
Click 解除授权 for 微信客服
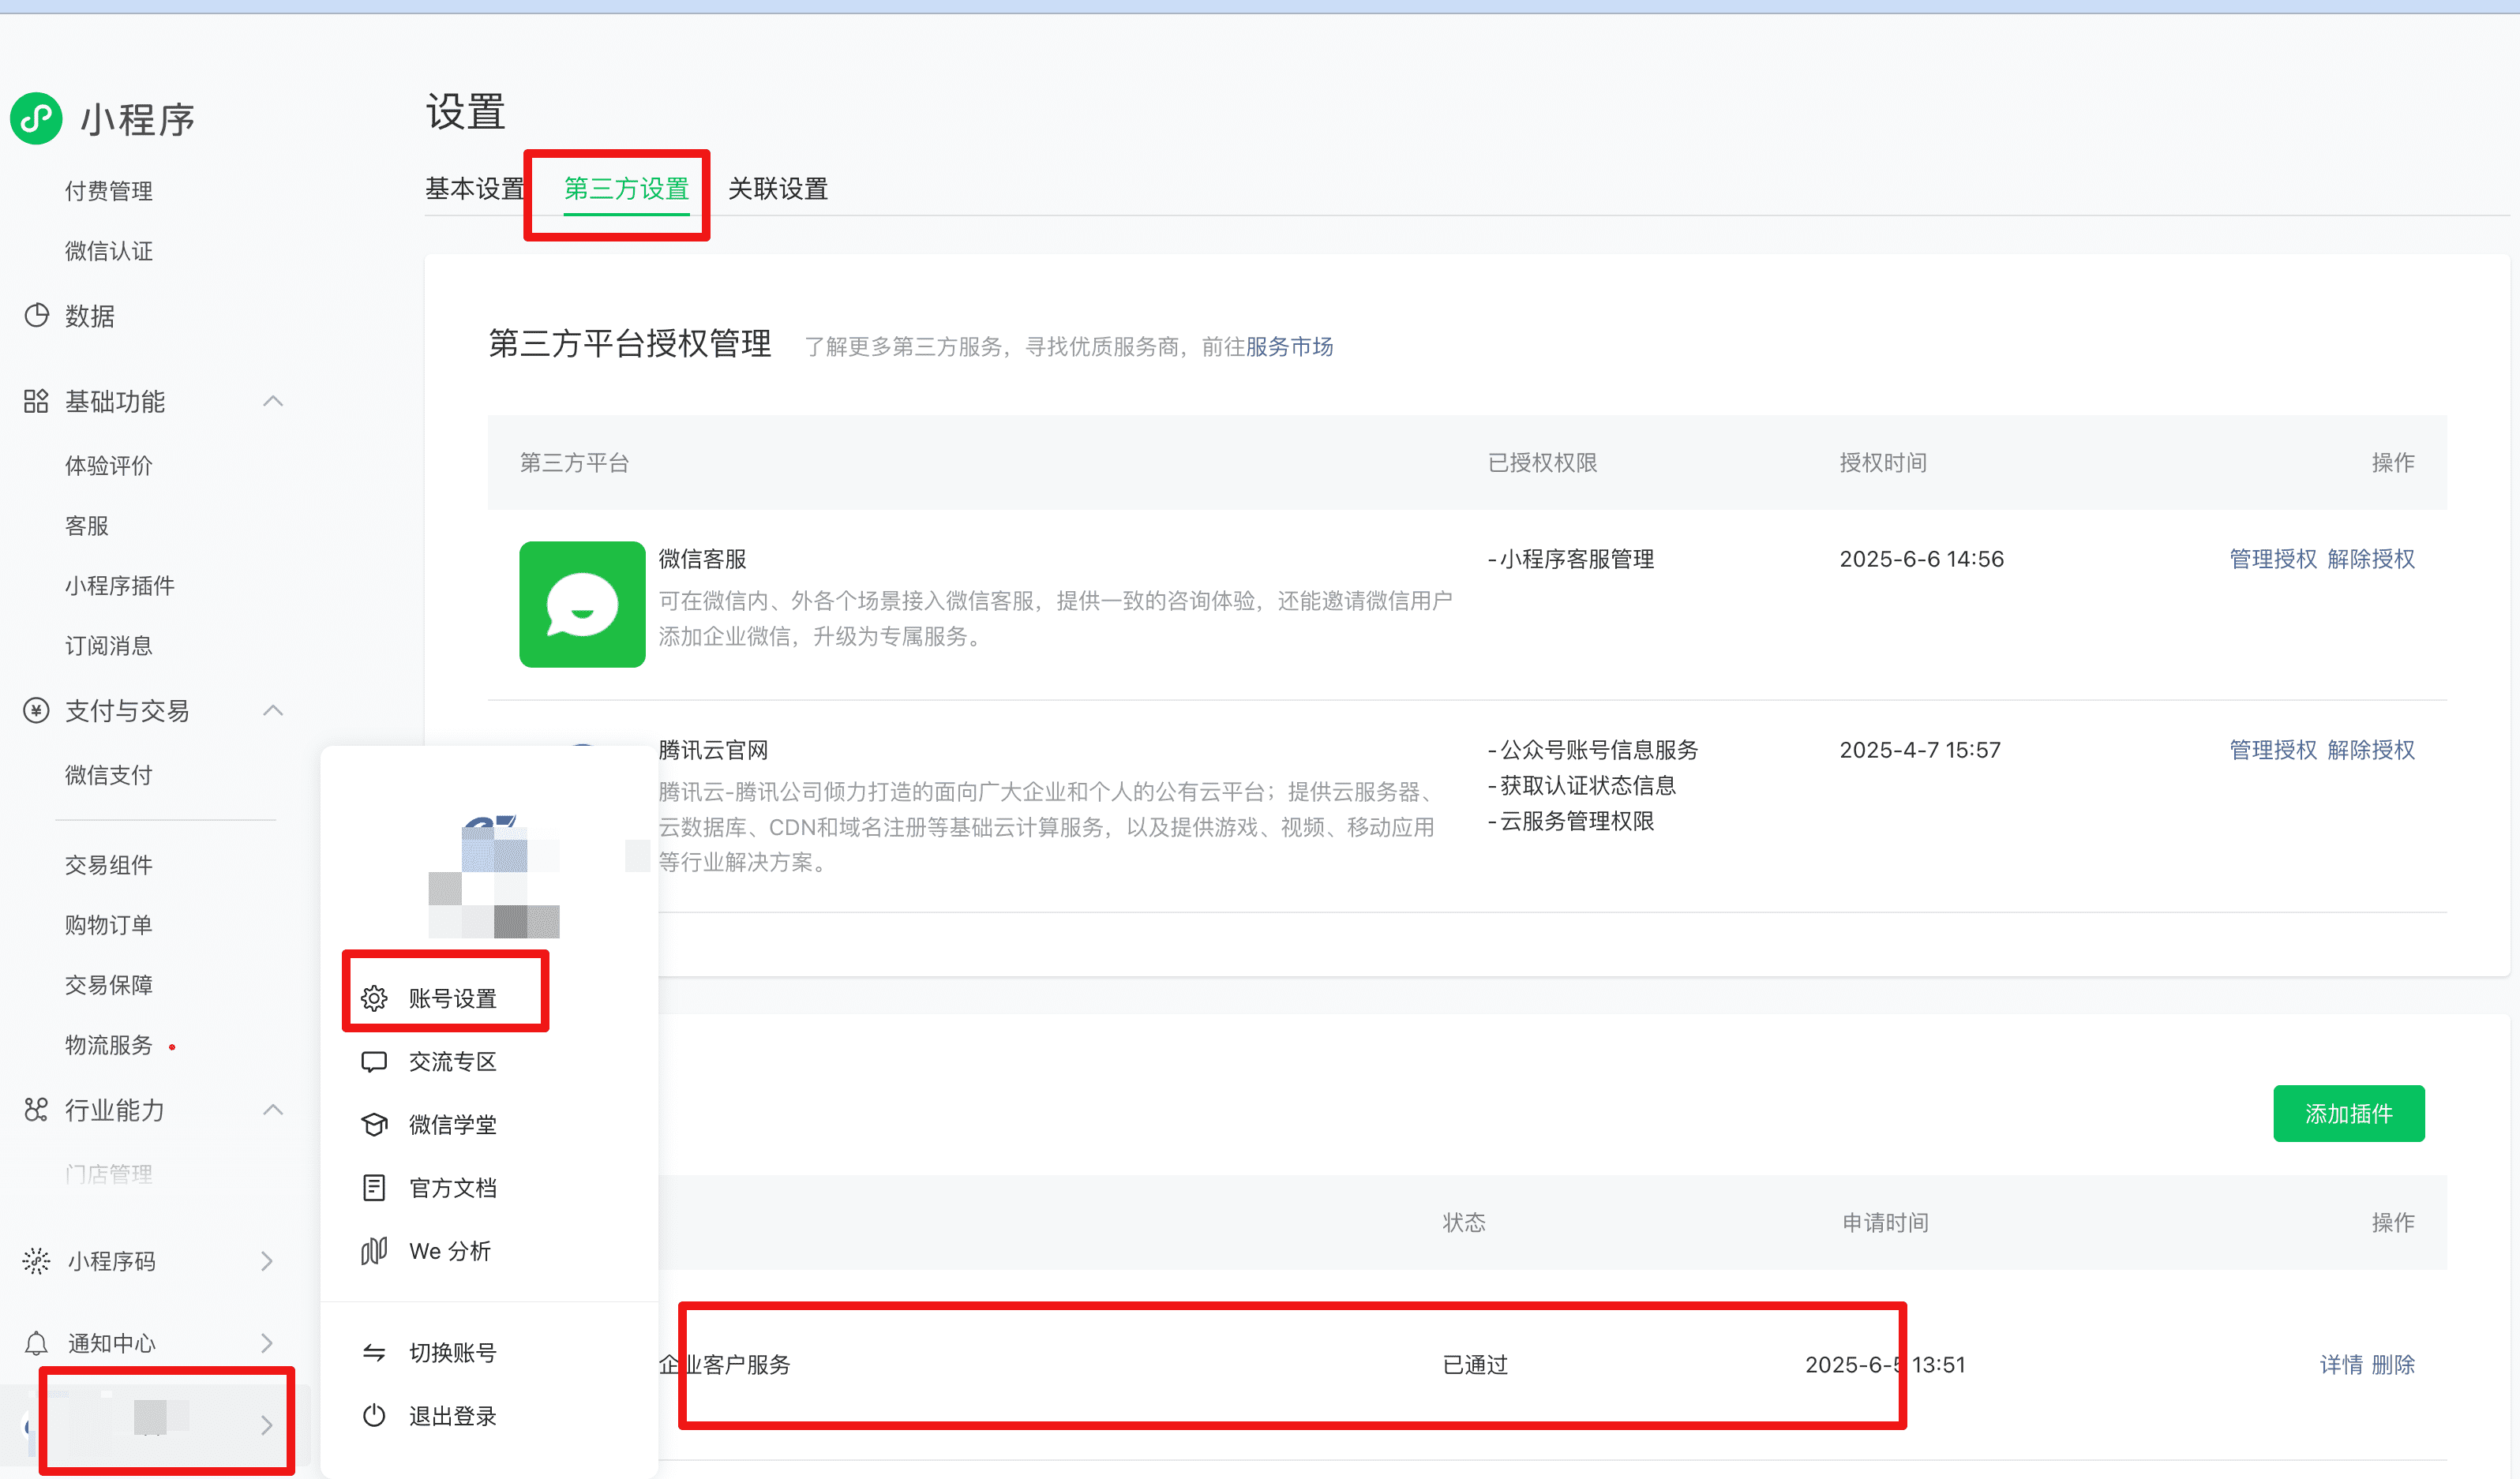tap(2371, 559)
